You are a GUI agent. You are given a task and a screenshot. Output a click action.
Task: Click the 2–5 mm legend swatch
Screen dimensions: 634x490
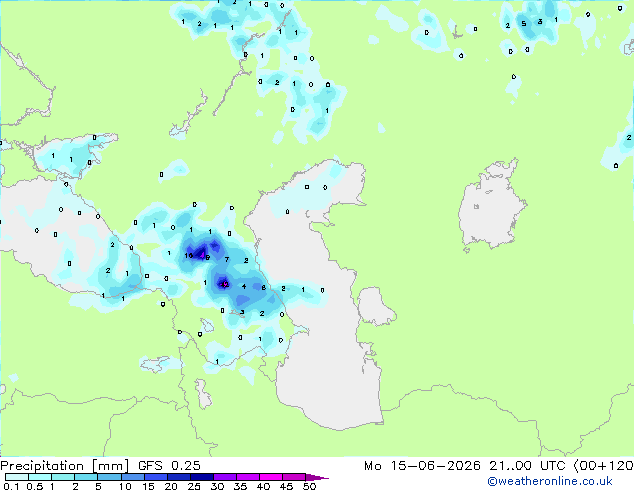click(86, 477)
